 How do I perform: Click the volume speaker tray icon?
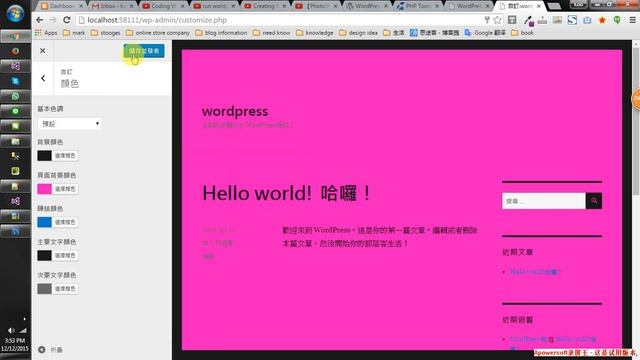(x=11, y=330)
